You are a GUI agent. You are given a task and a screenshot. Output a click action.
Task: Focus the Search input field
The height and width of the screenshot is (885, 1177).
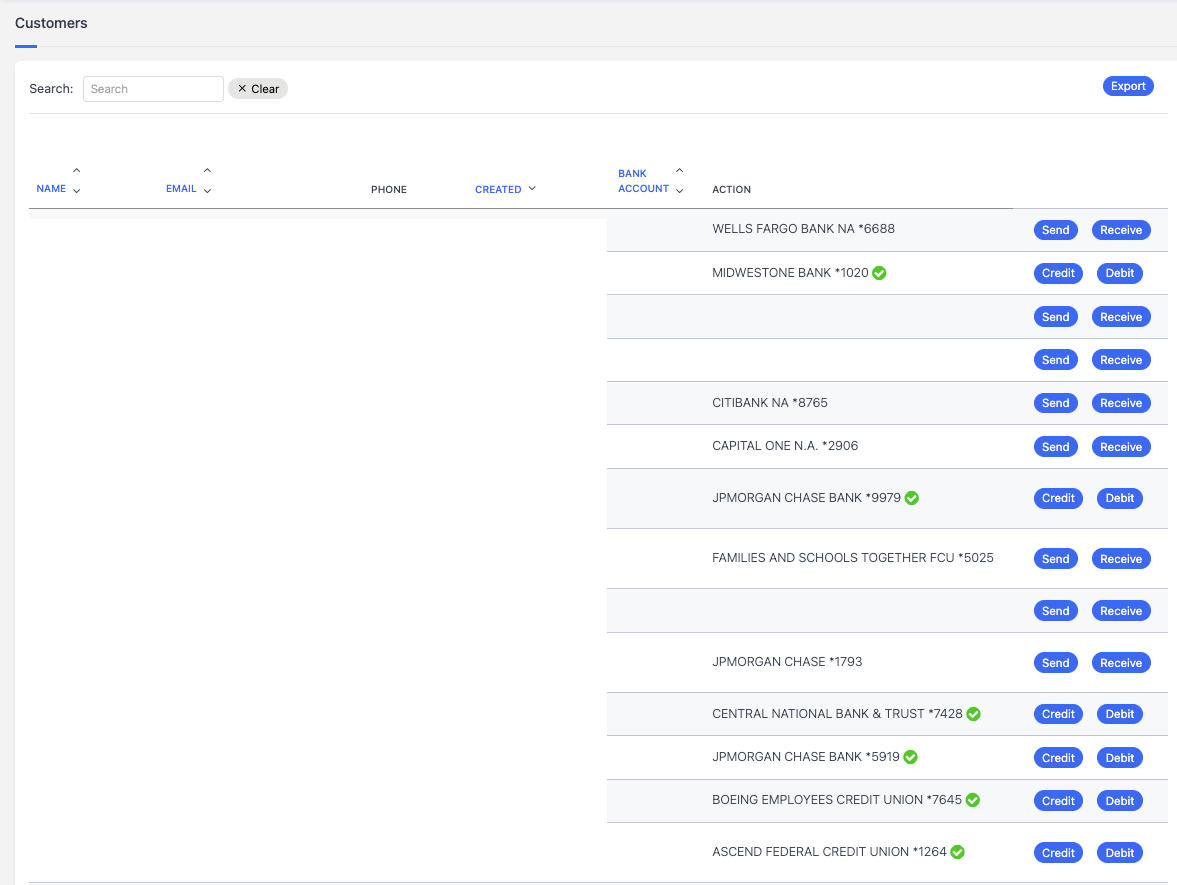153,89
